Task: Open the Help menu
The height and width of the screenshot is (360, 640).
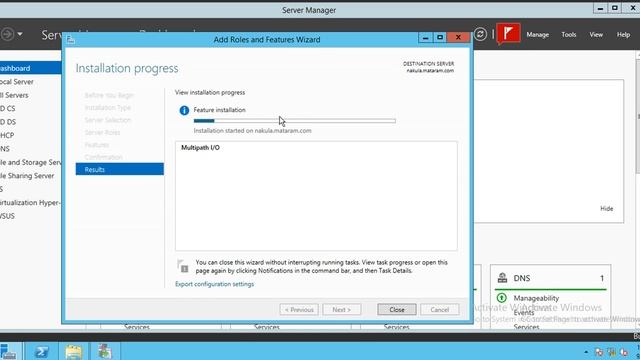Action: 623,35
